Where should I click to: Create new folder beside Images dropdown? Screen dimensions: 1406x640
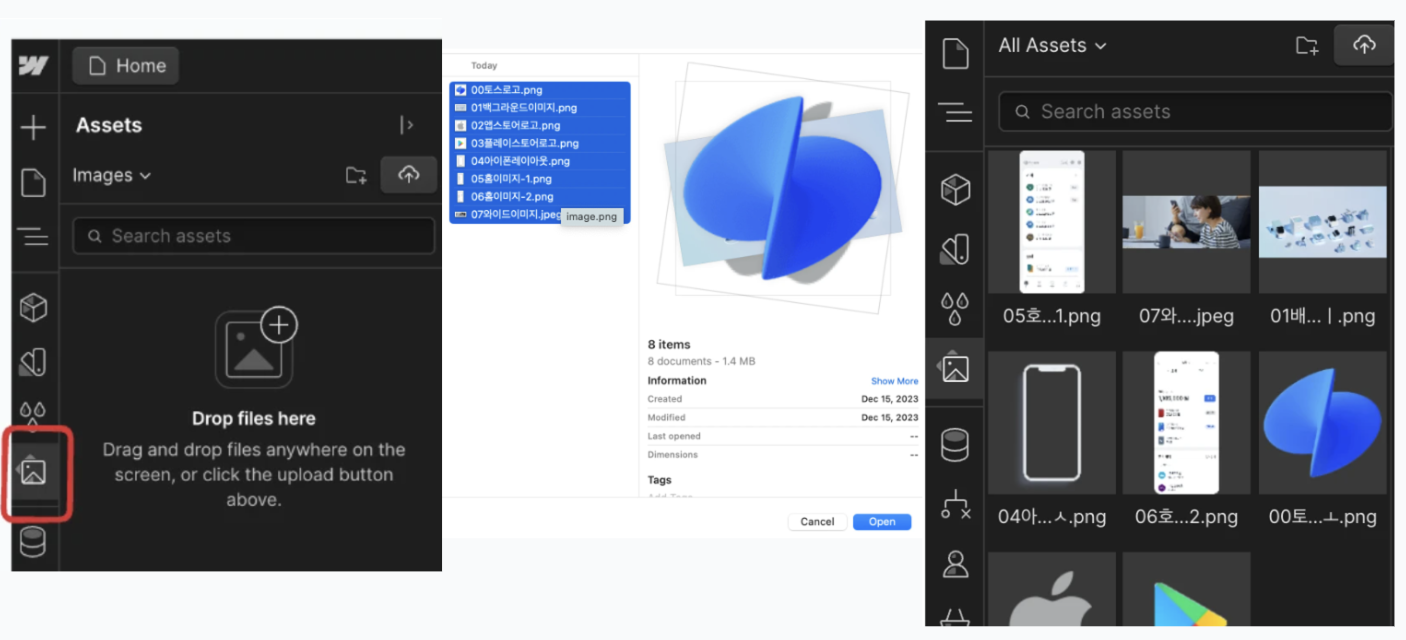(356, 175)
